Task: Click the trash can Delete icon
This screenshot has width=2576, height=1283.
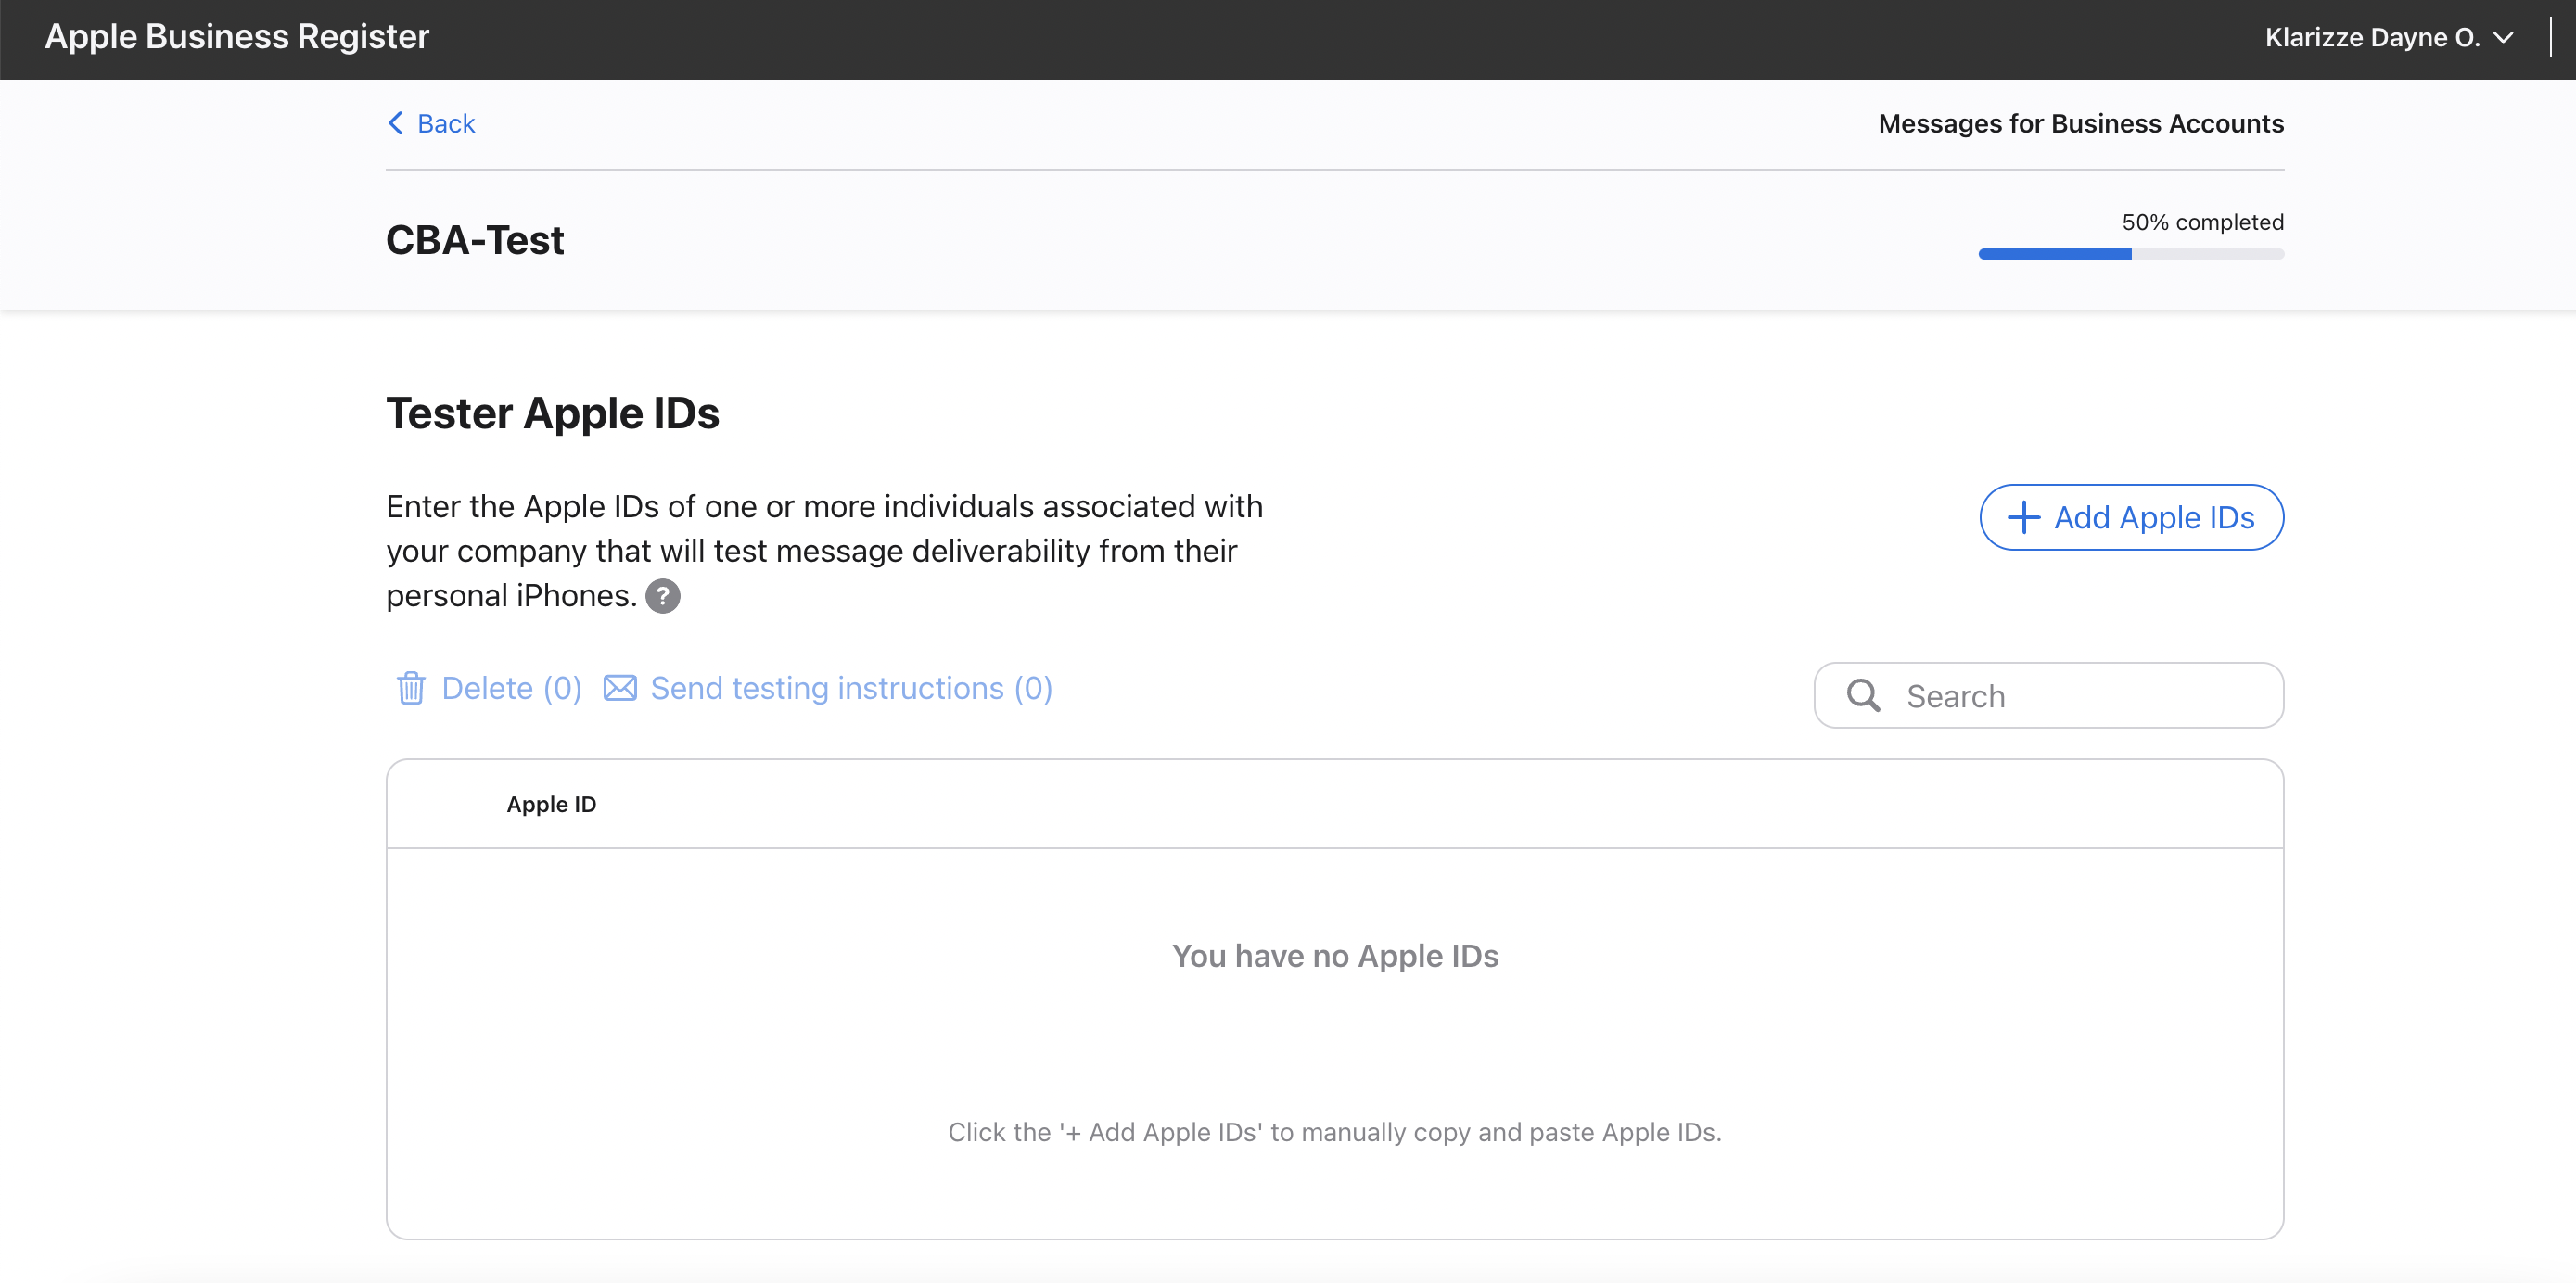Action: coord(411,688)
